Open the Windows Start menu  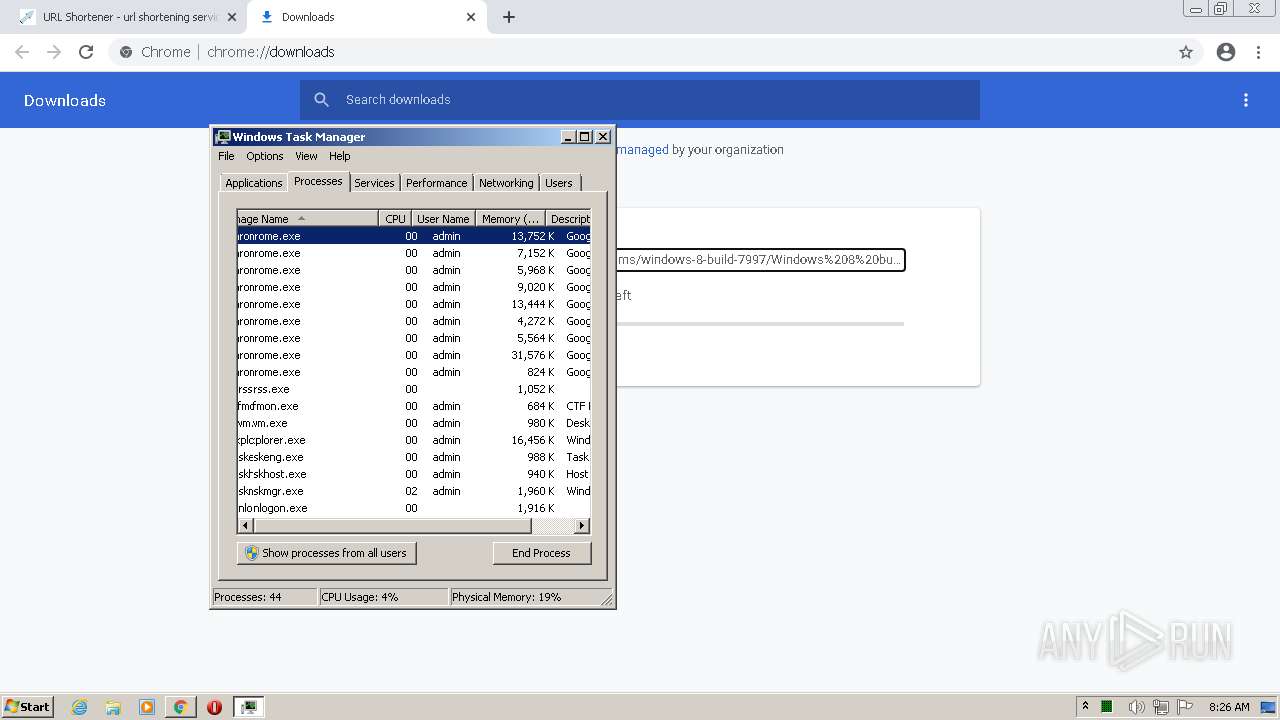click(28, 707)
